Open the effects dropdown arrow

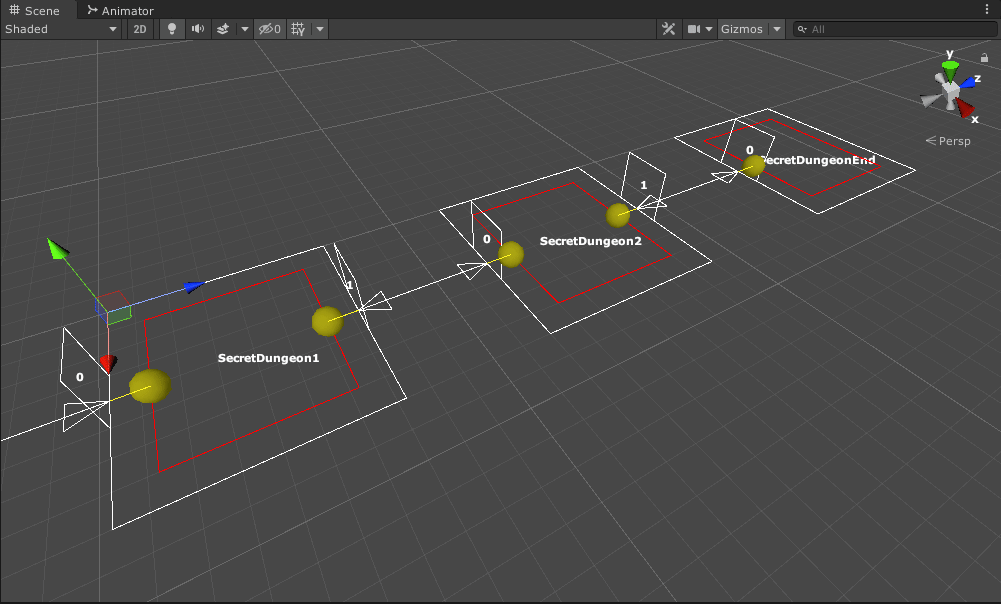[245, 29]
